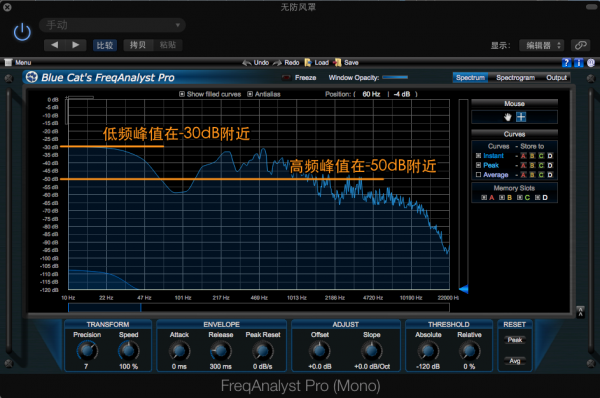Click the 拷贝 copy button
Viewport: 600px width, 398px height.
coord(138,45)
